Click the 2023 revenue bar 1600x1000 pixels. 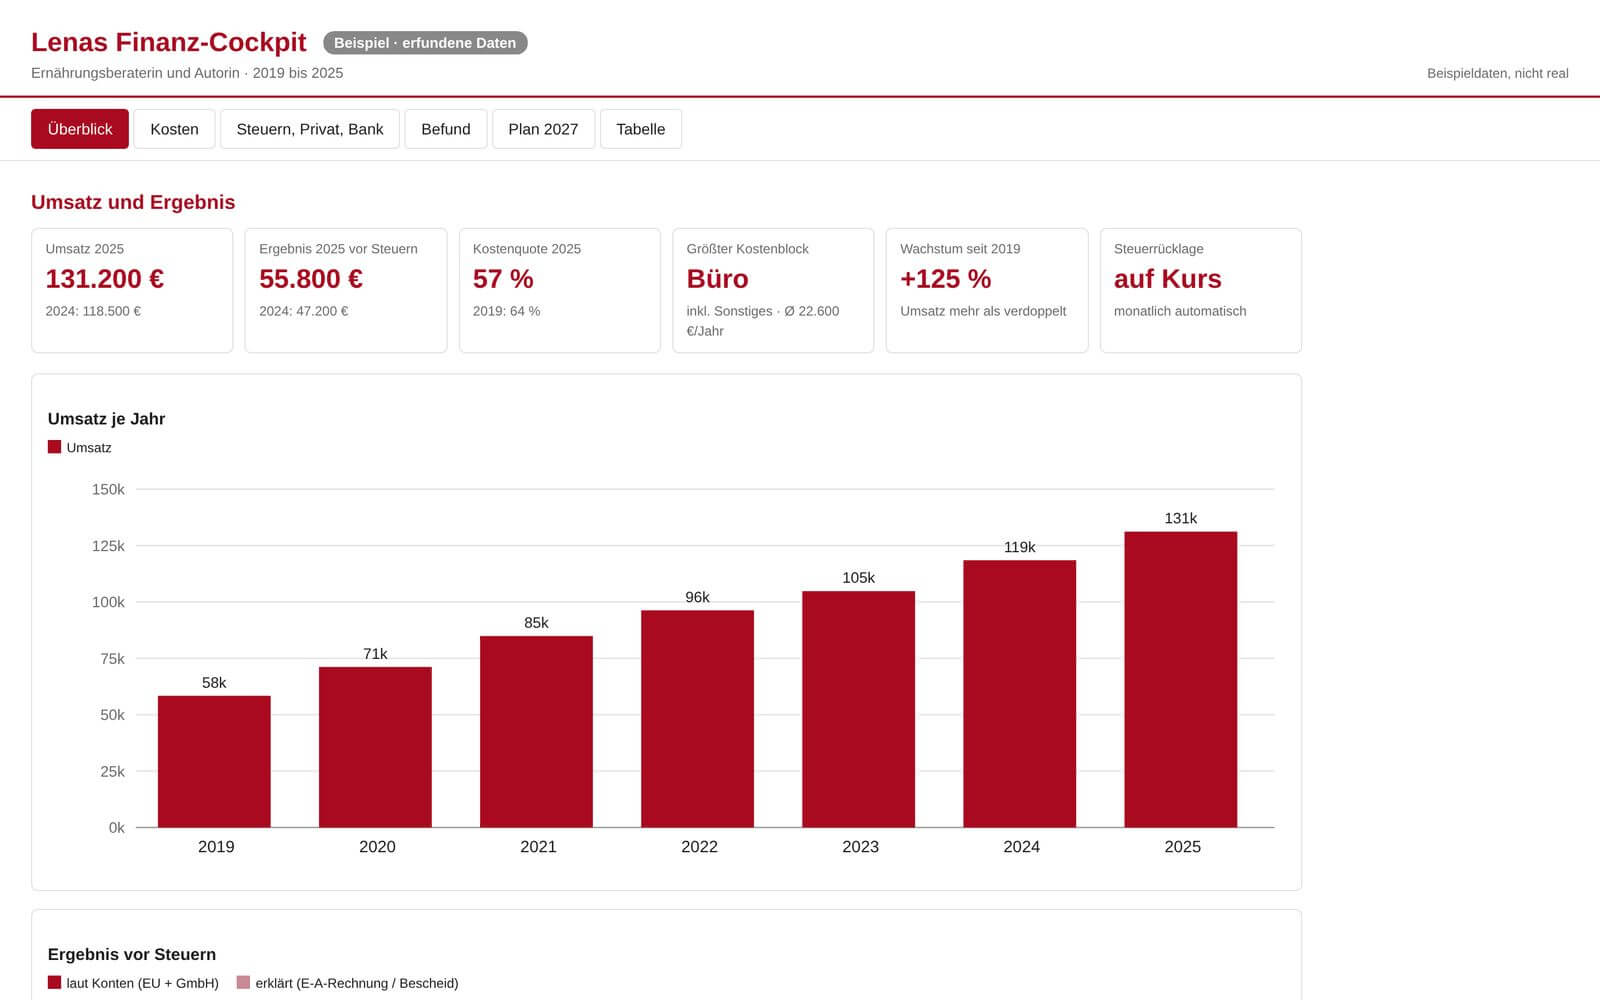(x=858, y=709)
